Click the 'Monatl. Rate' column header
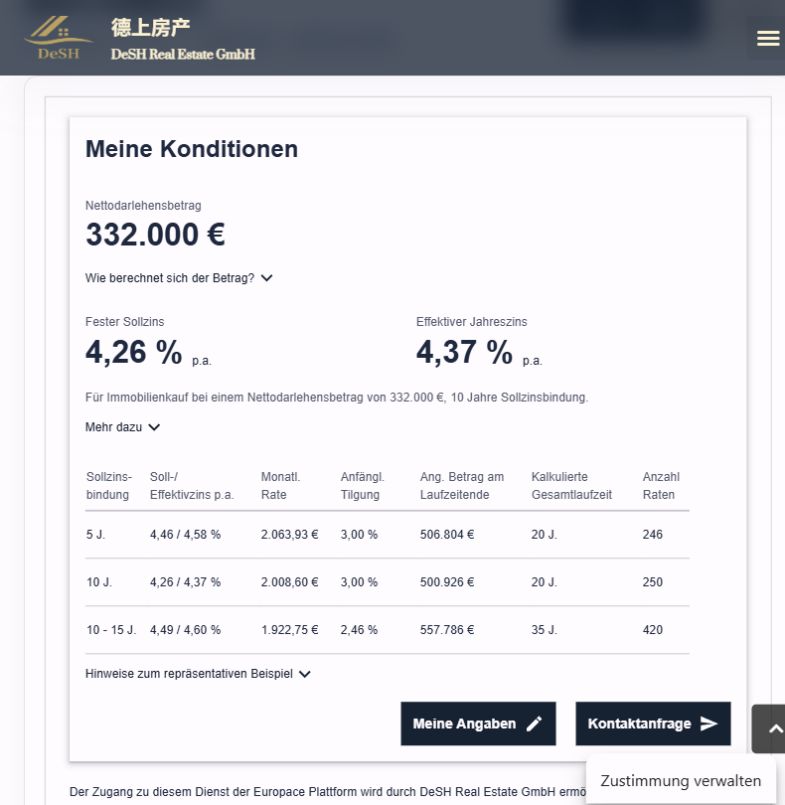The image size is (785, 805). point(280,486)
